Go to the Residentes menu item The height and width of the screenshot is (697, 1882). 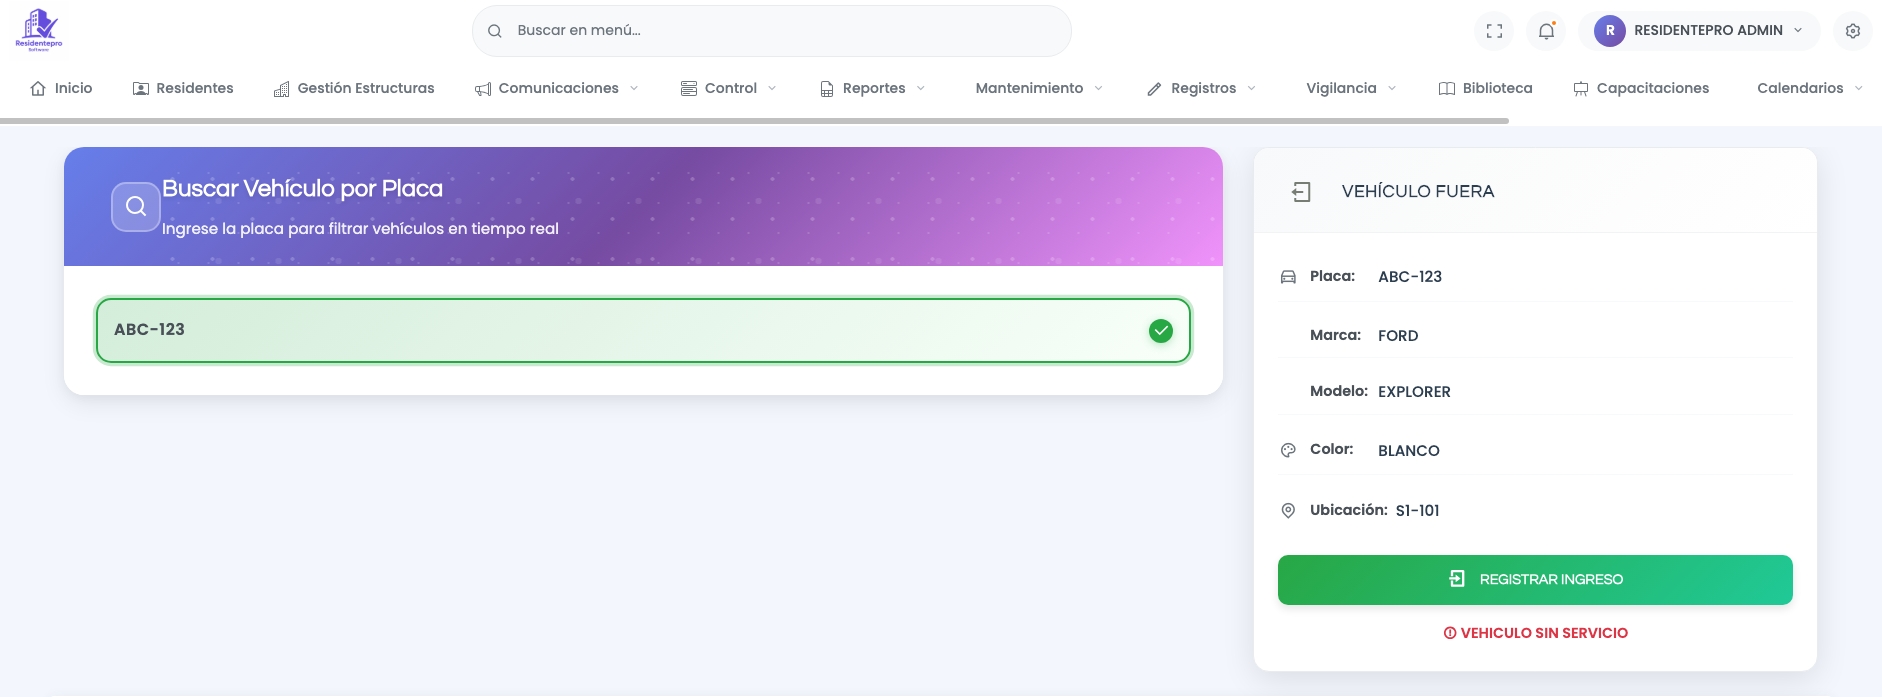click(x=183, y=88)
